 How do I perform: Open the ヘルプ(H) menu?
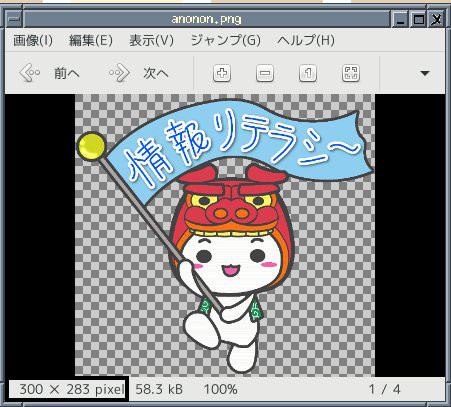pos(306,41)
